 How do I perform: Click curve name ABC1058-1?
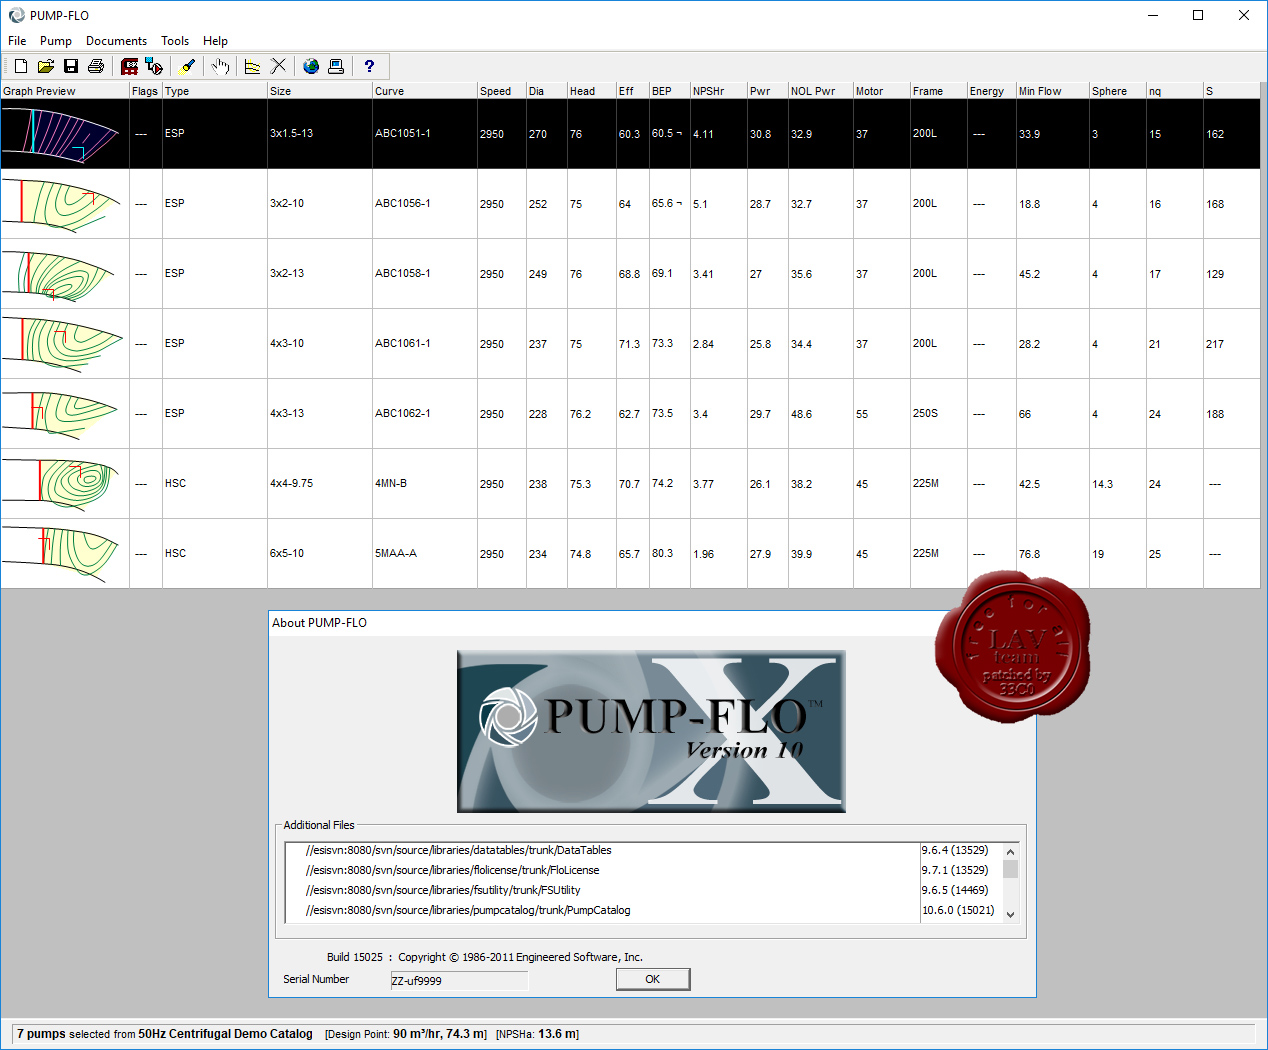403,273
